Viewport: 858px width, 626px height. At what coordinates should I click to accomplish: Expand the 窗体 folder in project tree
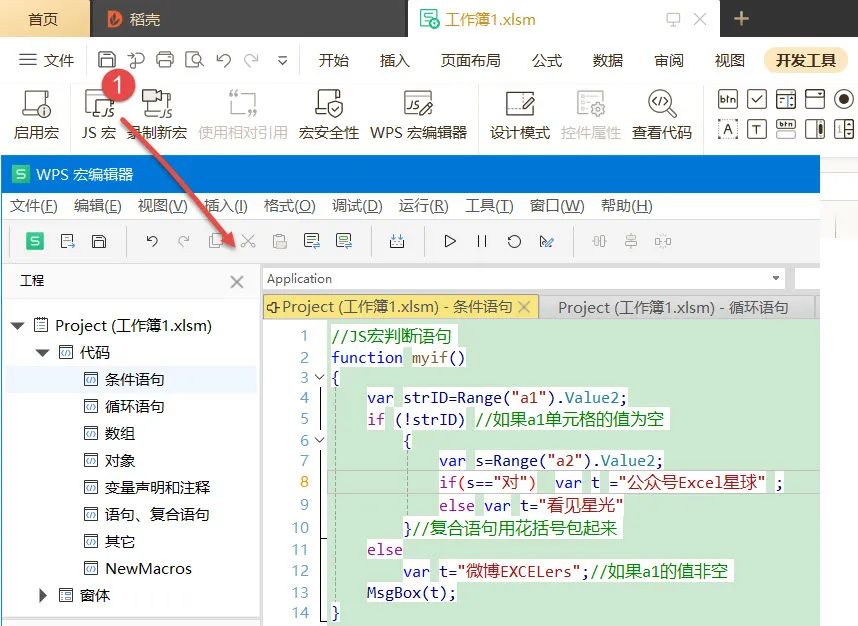tap(43, 595)
